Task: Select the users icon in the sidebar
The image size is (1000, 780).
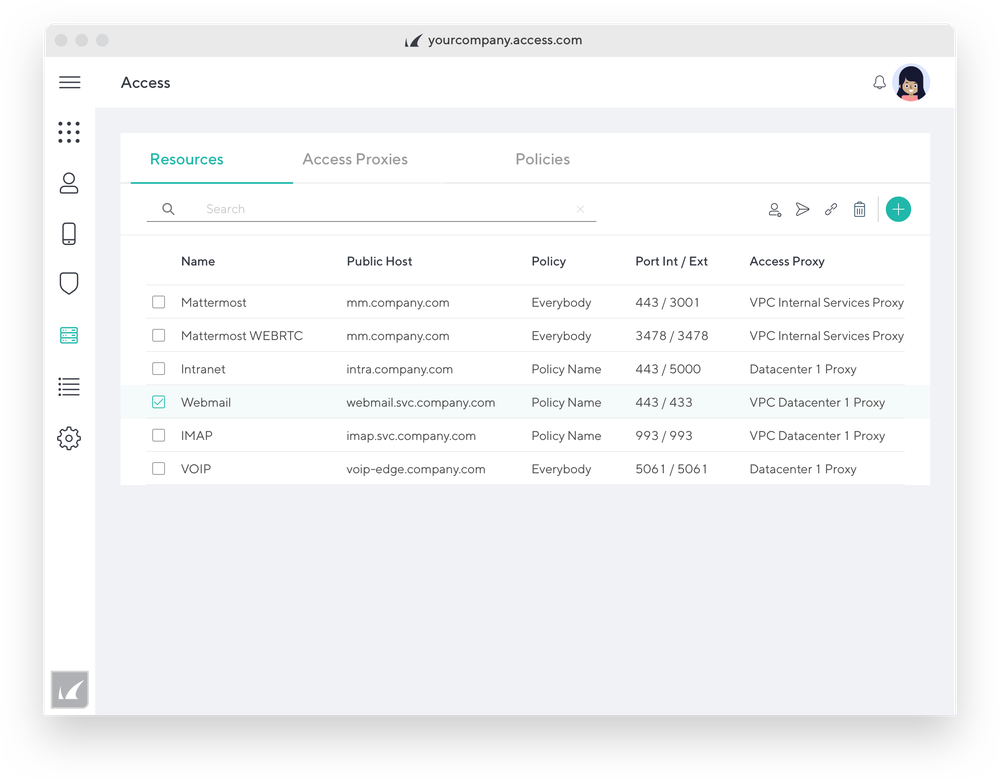Action: (x=69, y=183)
